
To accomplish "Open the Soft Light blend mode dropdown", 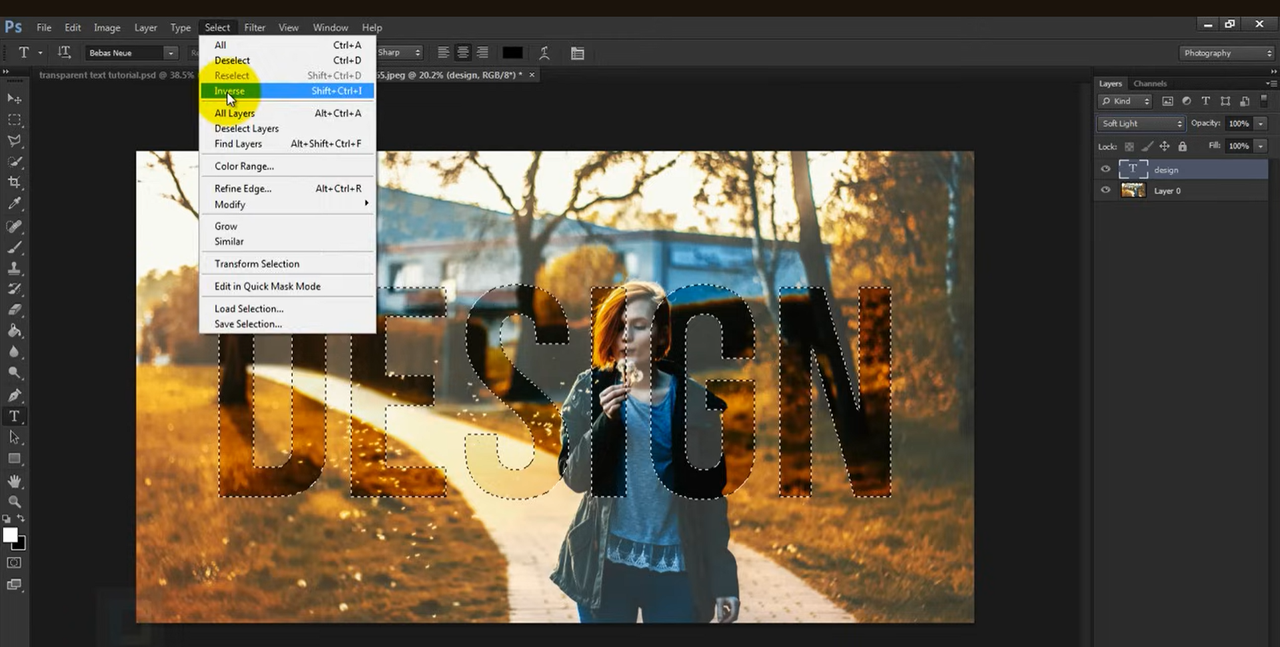I will point(1141,123).
